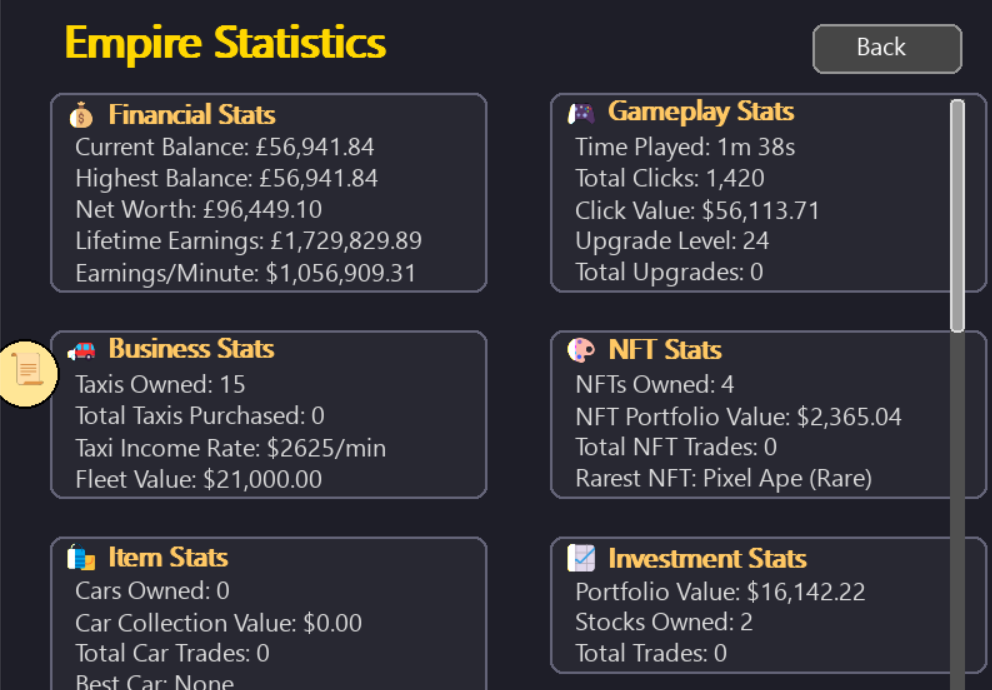
Task: Click the scrollbar track below the thumb
Action: (x=957, y=500)
